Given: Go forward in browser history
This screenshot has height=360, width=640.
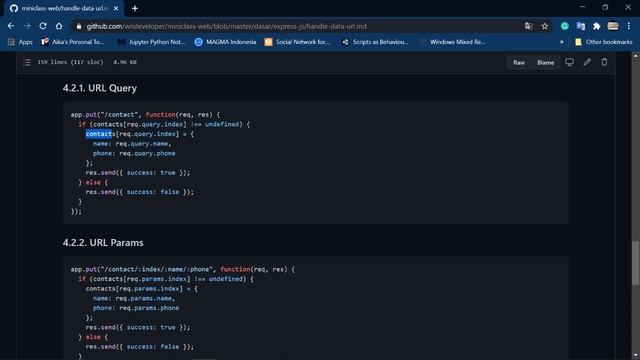Looking at the screenshot, I should pyautogui.click(x=27, y=26).
